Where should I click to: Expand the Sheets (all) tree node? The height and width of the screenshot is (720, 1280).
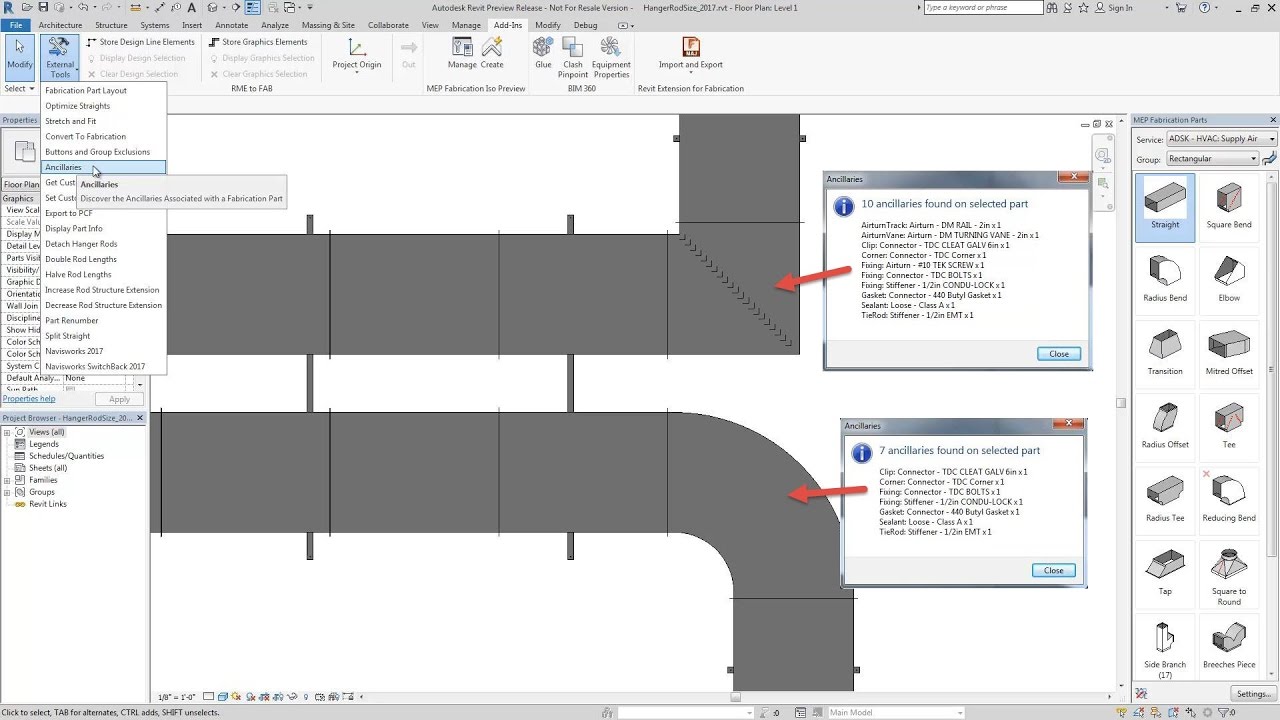click(x=7, y=468)
